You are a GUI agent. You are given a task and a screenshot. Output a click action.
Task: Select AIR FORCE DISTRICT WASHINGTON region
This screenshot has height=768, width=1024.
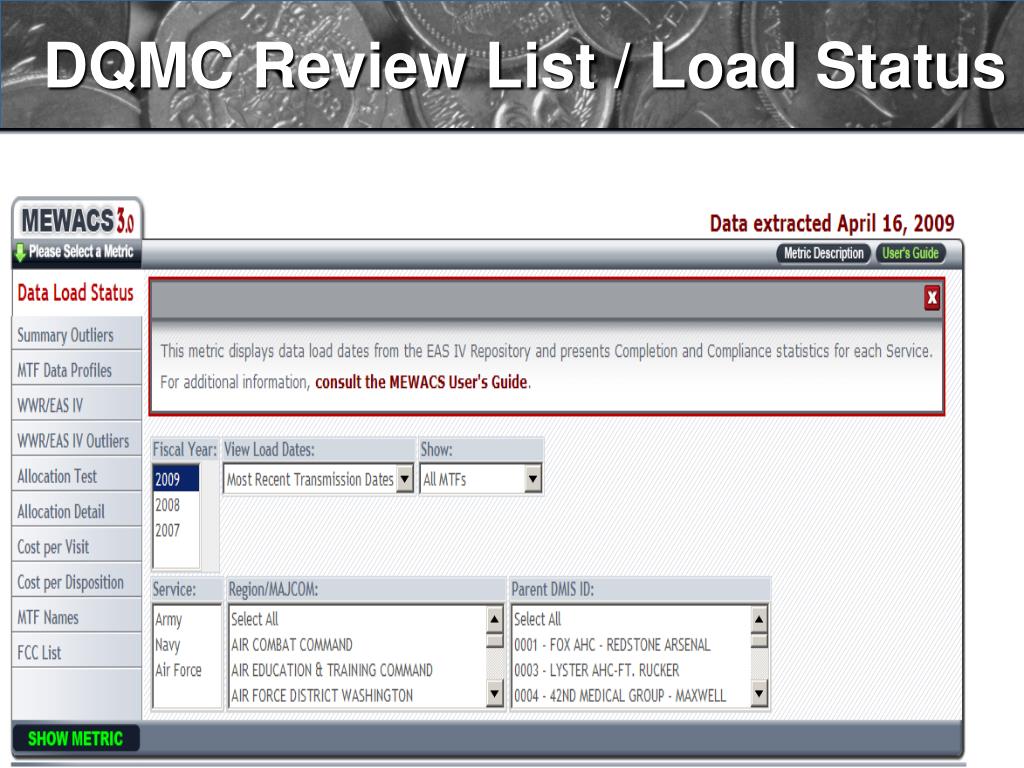coord(358,696)
